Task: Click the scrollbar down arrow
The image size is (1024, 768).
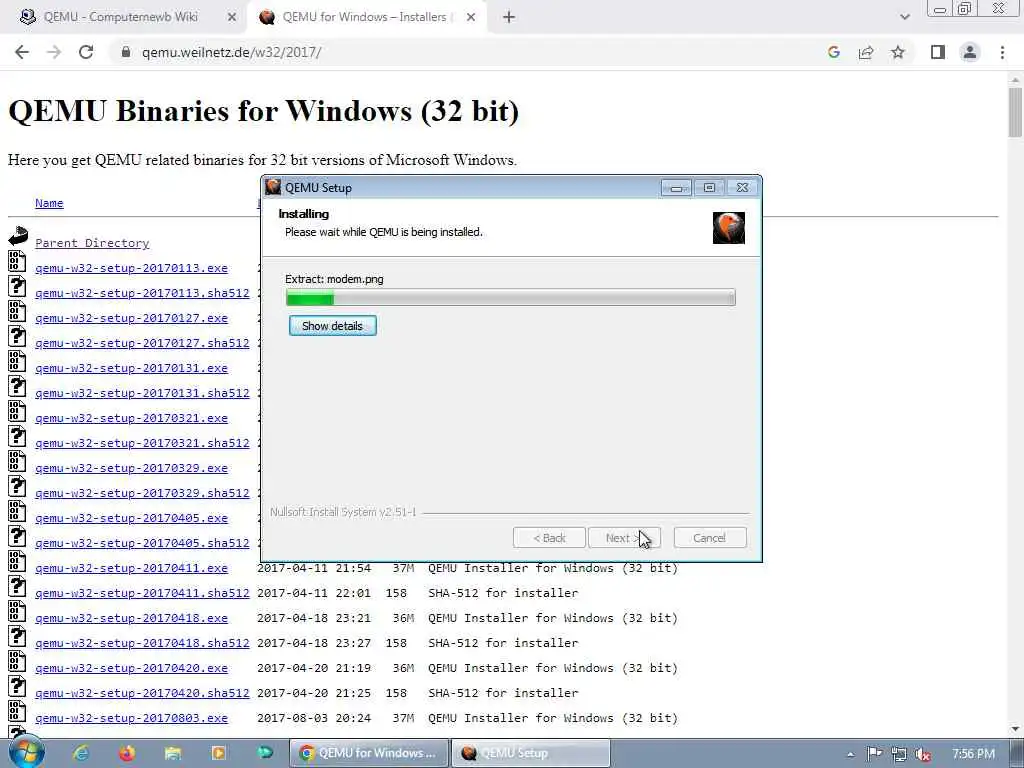Action: [x=1015, y=729]
